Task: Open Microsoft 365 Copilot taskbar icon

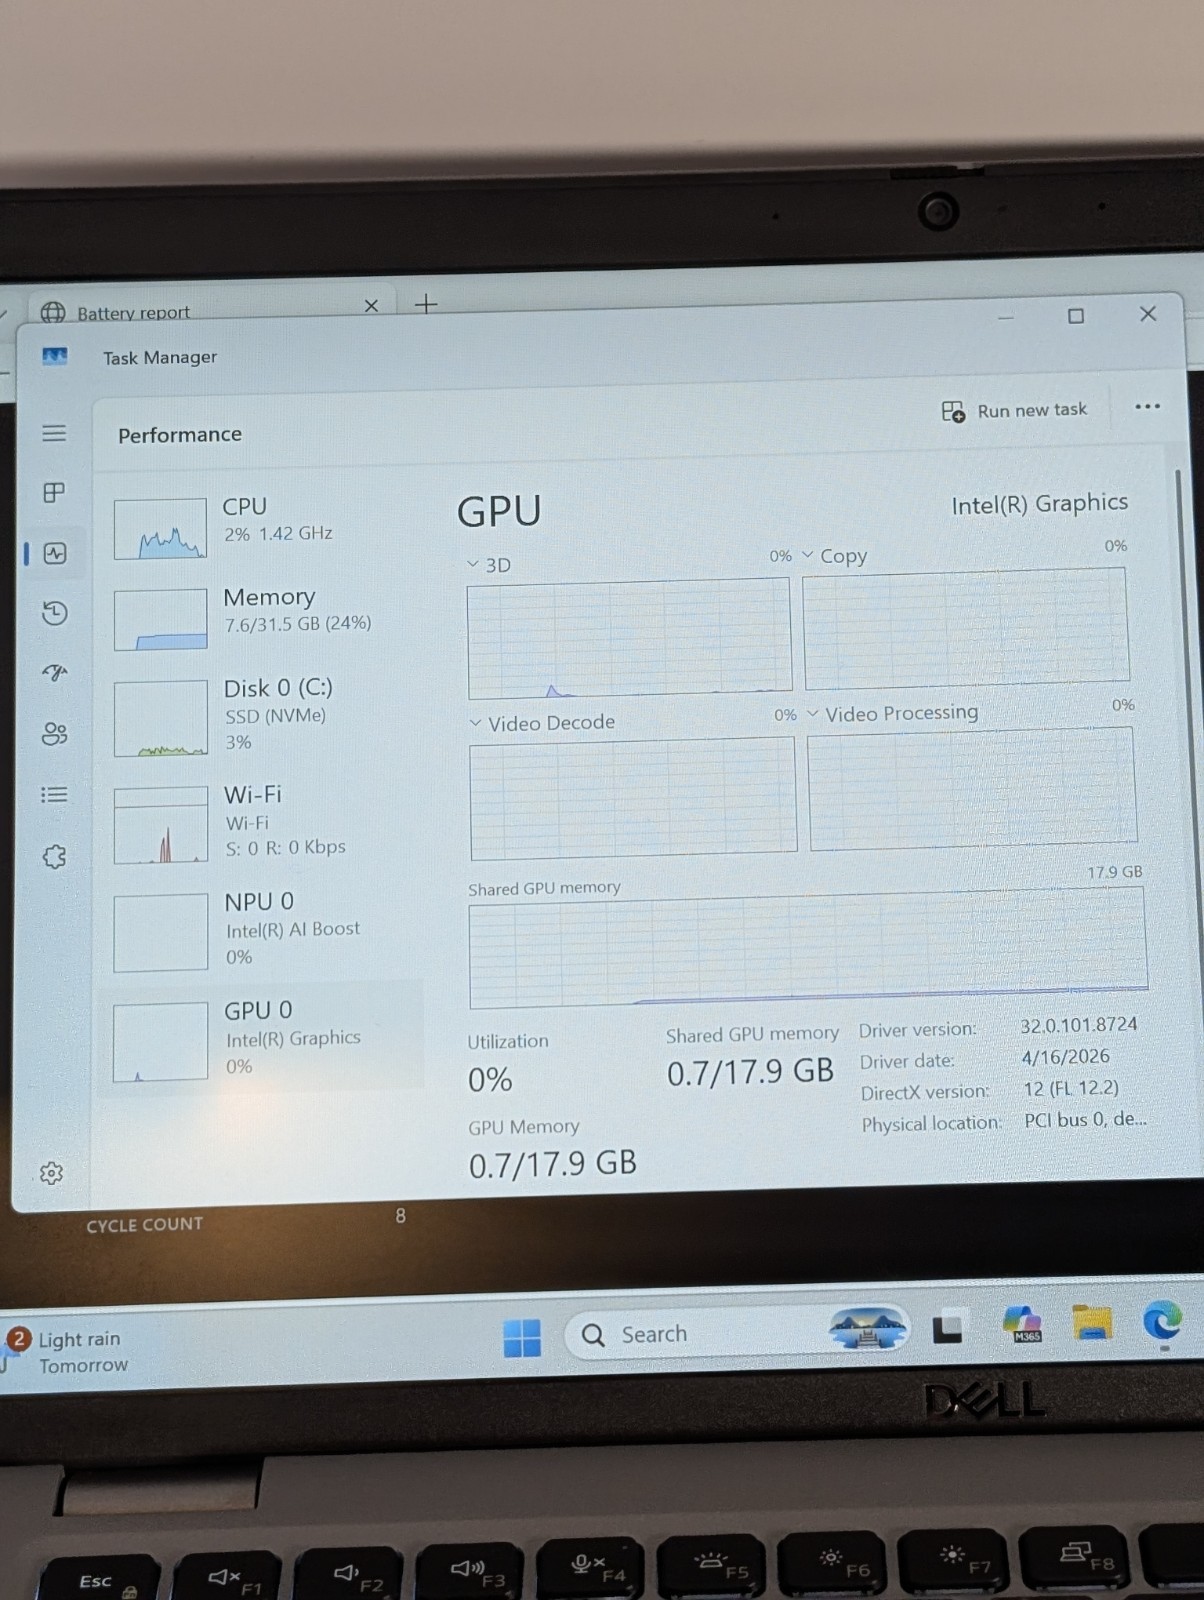Action: [x=1023, y=1324]
